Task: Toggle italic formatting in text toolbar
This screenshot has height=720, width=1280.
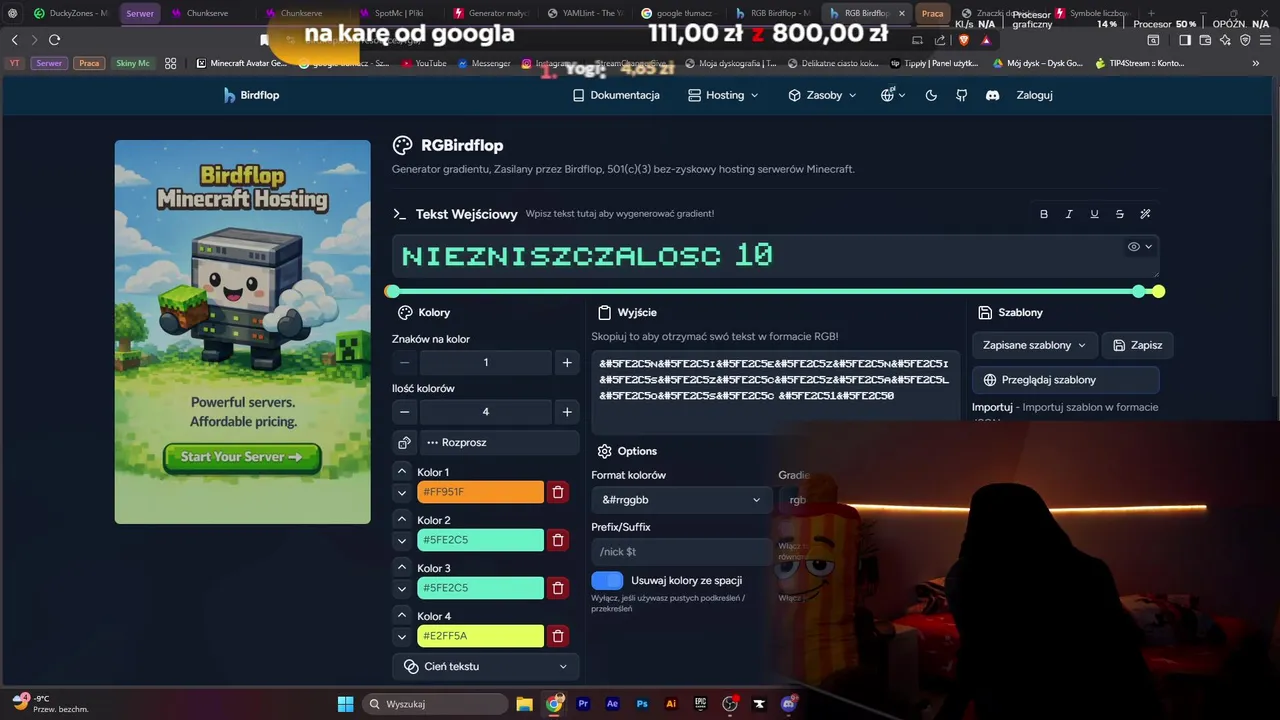Action: click(1069, 214)
